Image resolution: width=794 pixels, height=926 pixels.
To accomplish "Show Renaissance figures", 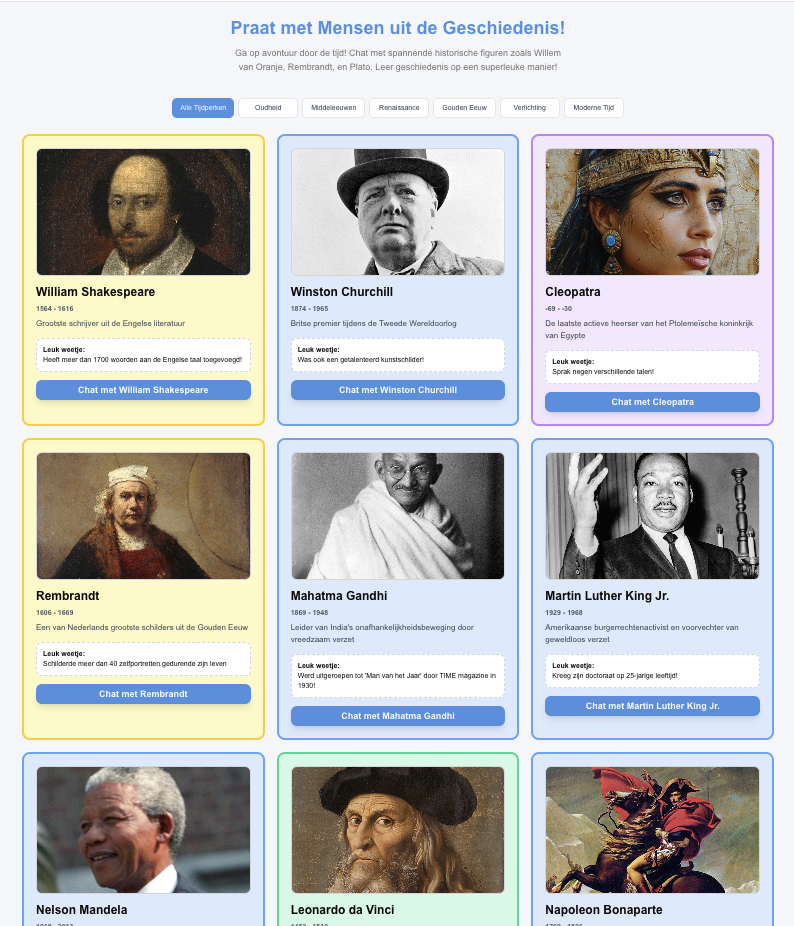I will [399, 108].
